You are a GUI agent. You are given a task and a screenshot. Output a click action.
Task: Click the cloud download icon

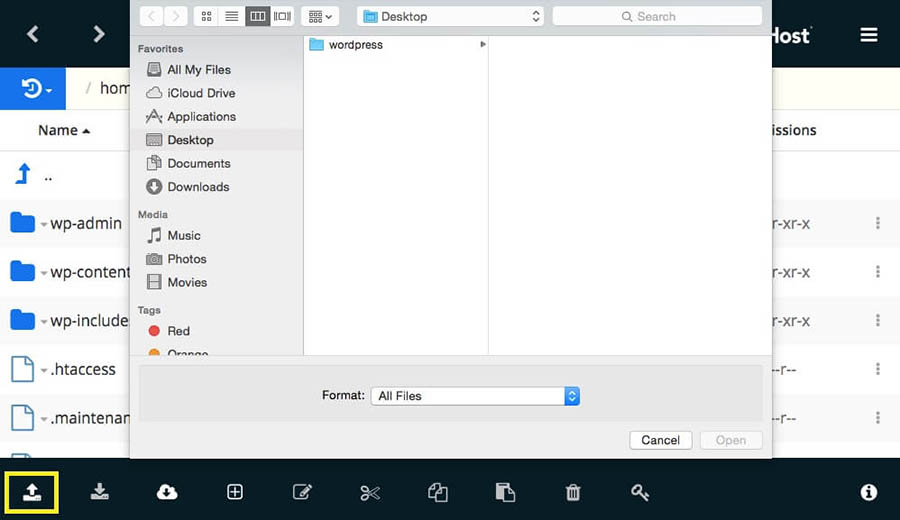point(167,492)
